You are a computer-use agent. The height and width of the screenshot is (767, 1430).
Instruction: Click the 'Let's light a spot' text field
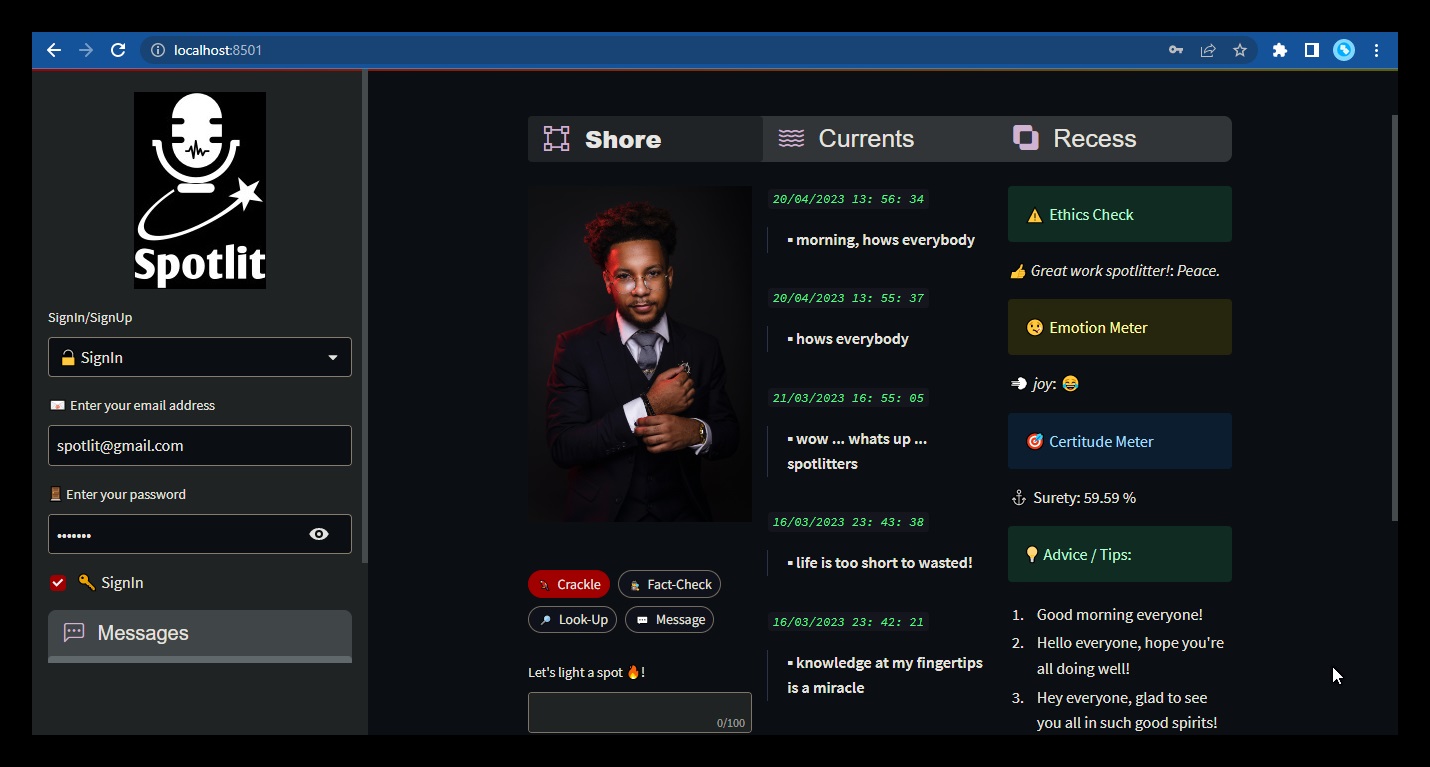tap(638, 712)
